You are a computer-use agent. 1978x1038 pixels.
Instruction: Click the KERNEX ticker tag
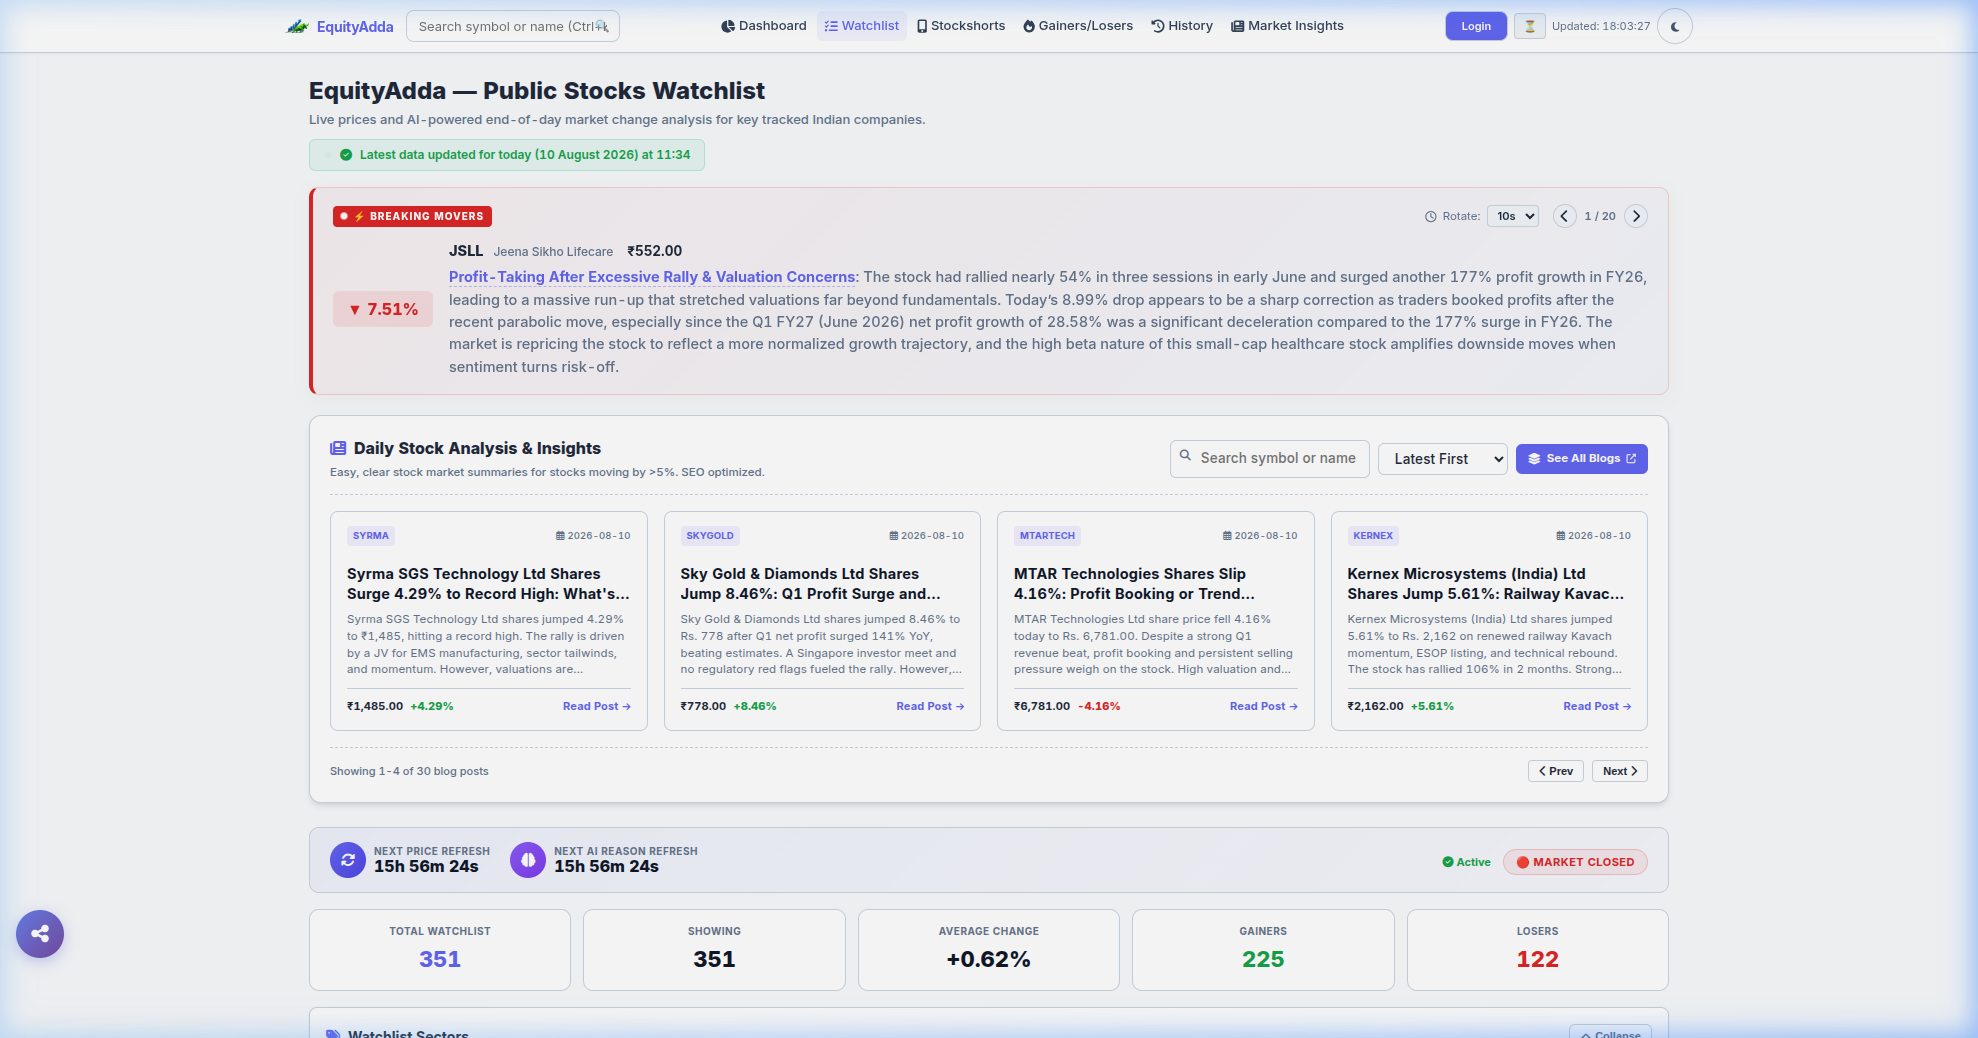[1373, 536]
